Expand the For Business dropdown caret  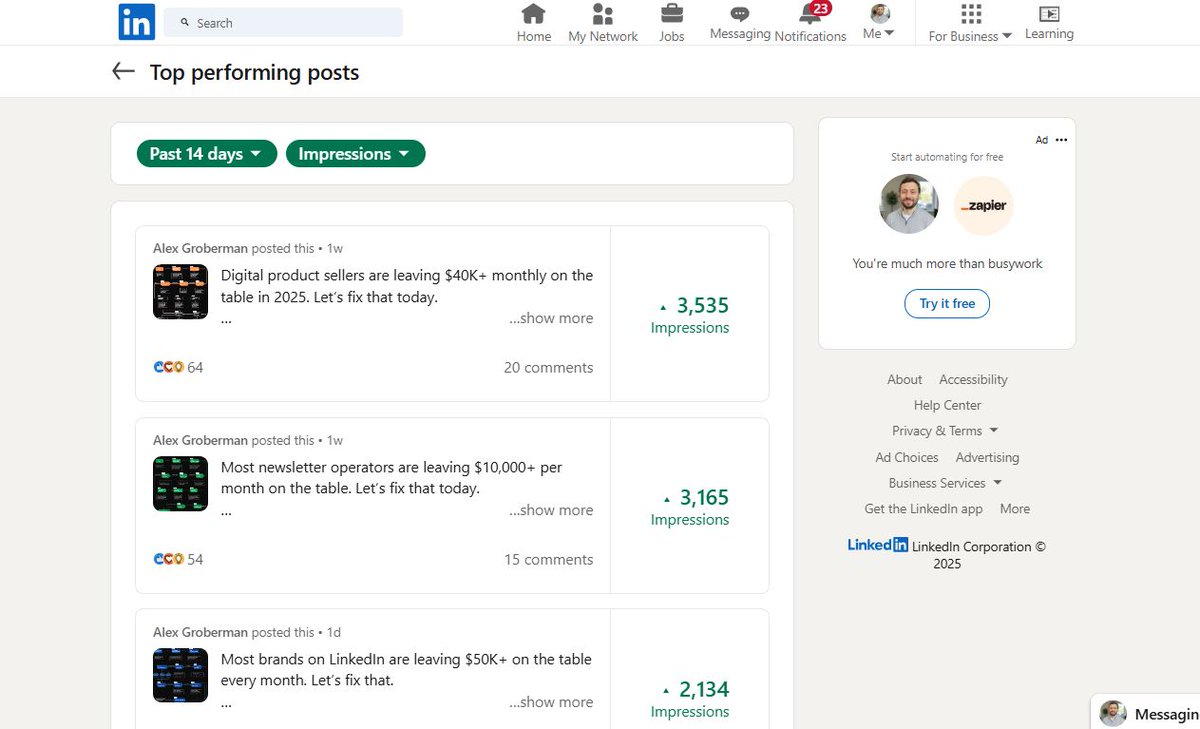[1007, 36]
